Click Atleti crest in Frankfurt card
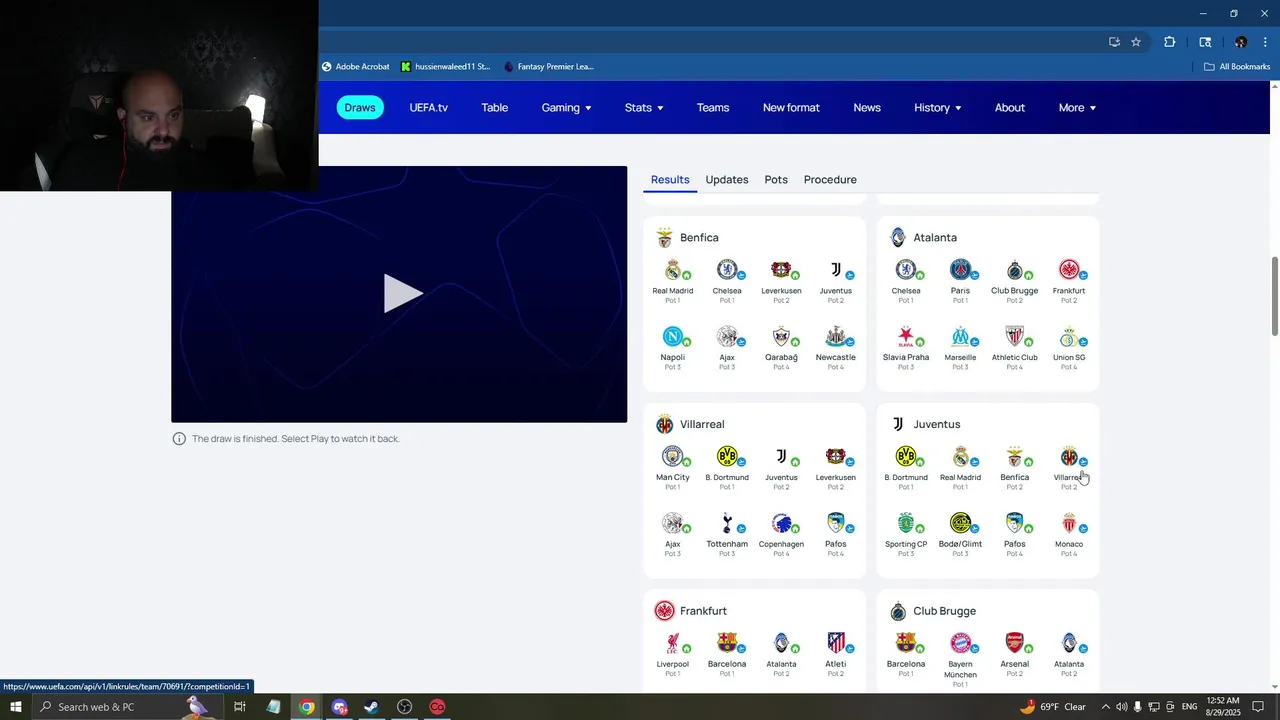 (x=835, y=643)
